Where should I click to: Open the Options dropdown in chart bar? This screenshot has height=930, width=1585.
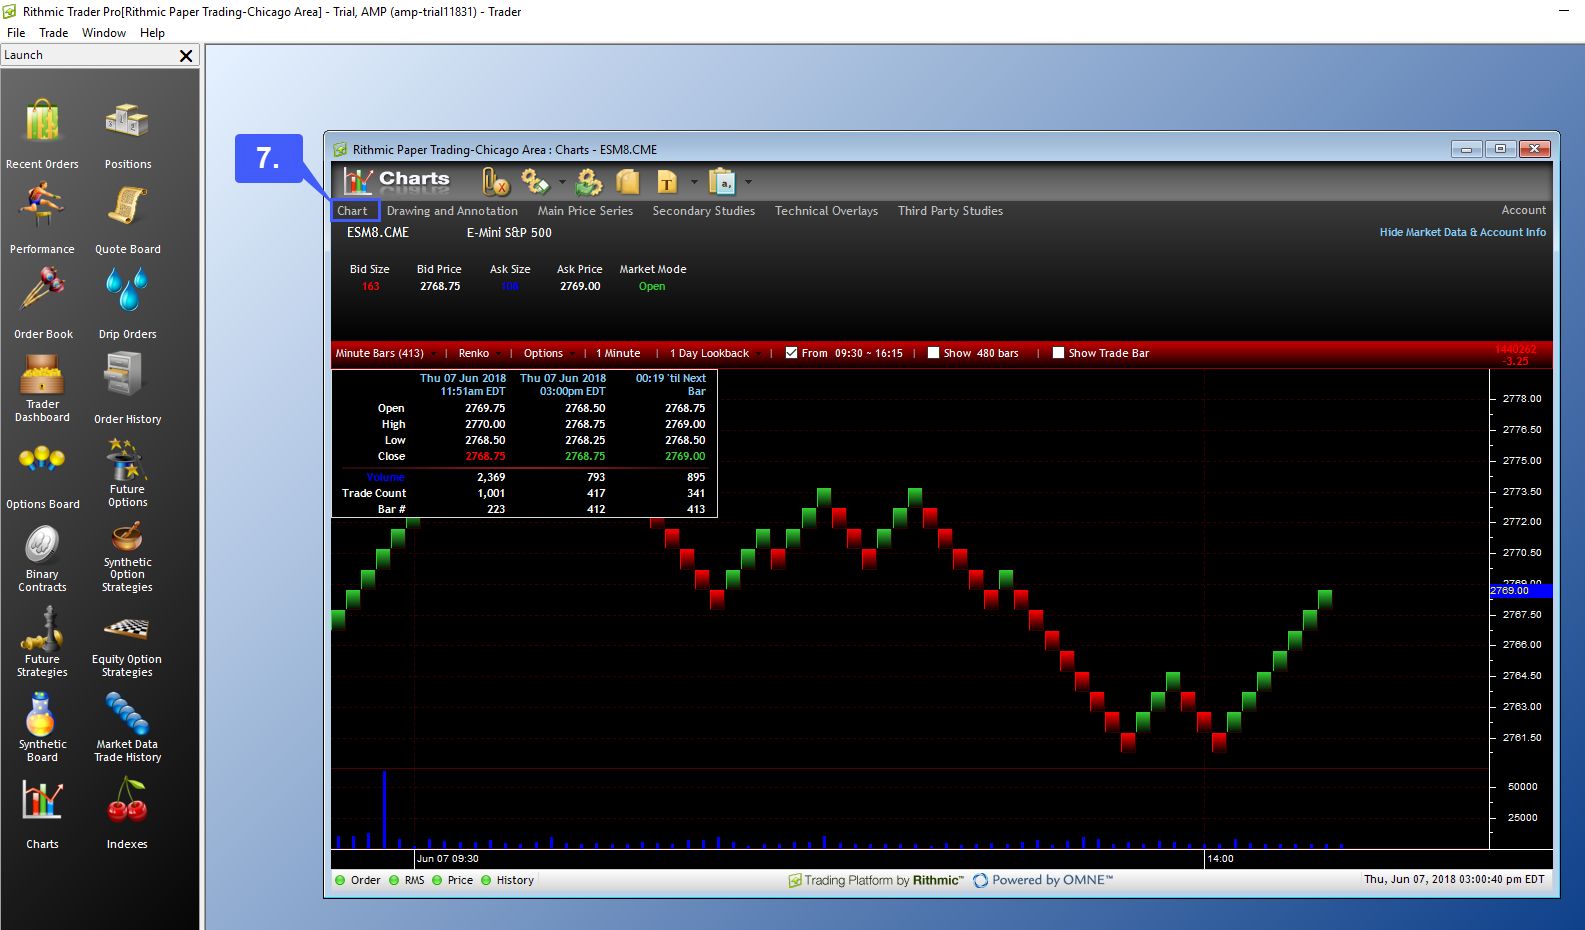549,353
